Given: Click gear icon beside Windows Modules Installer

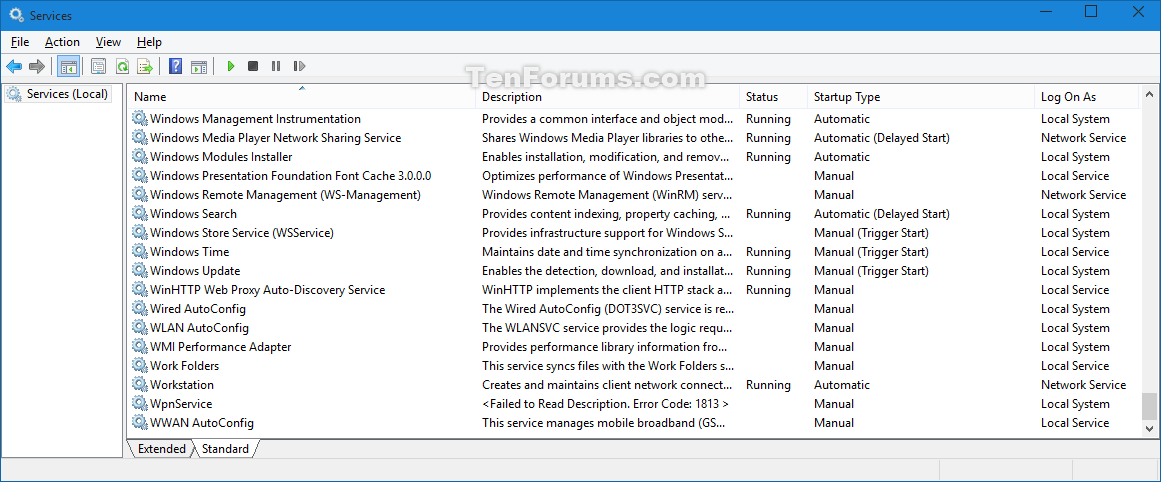Looking at the screenshot, I should pos(140,157).
